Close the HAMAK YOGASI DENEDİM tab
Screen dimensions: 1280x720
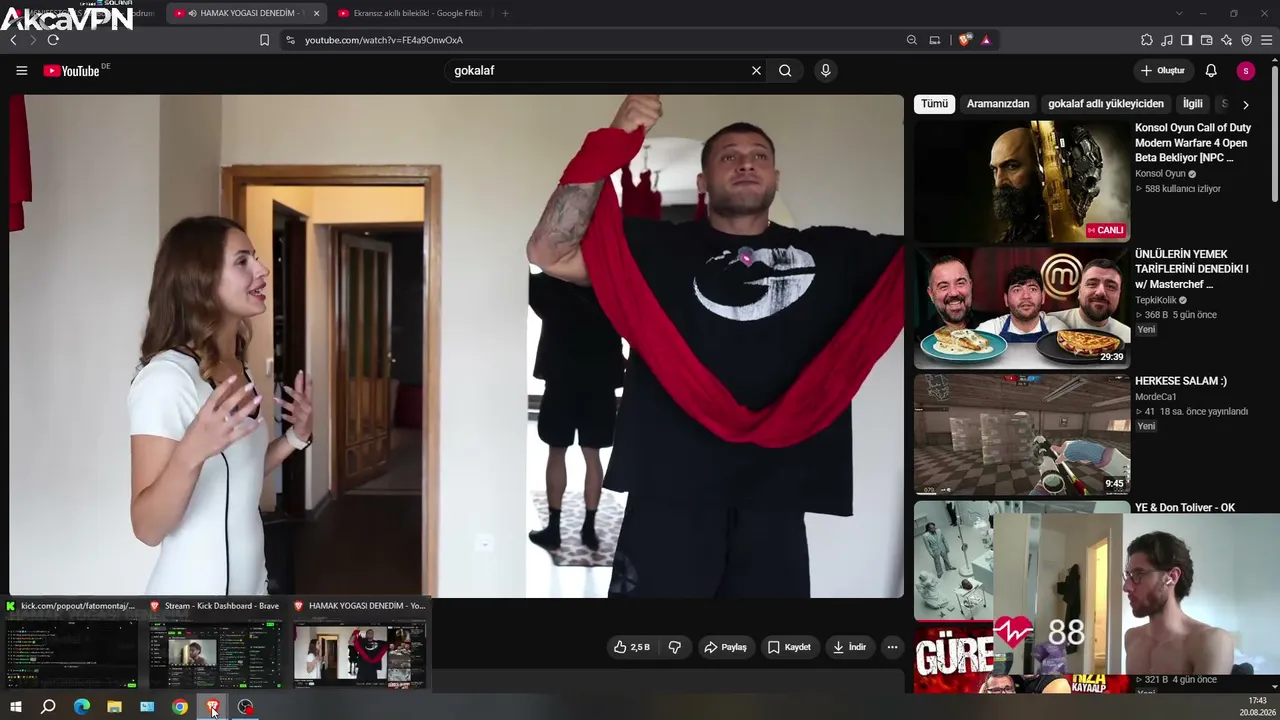(316, 13)
